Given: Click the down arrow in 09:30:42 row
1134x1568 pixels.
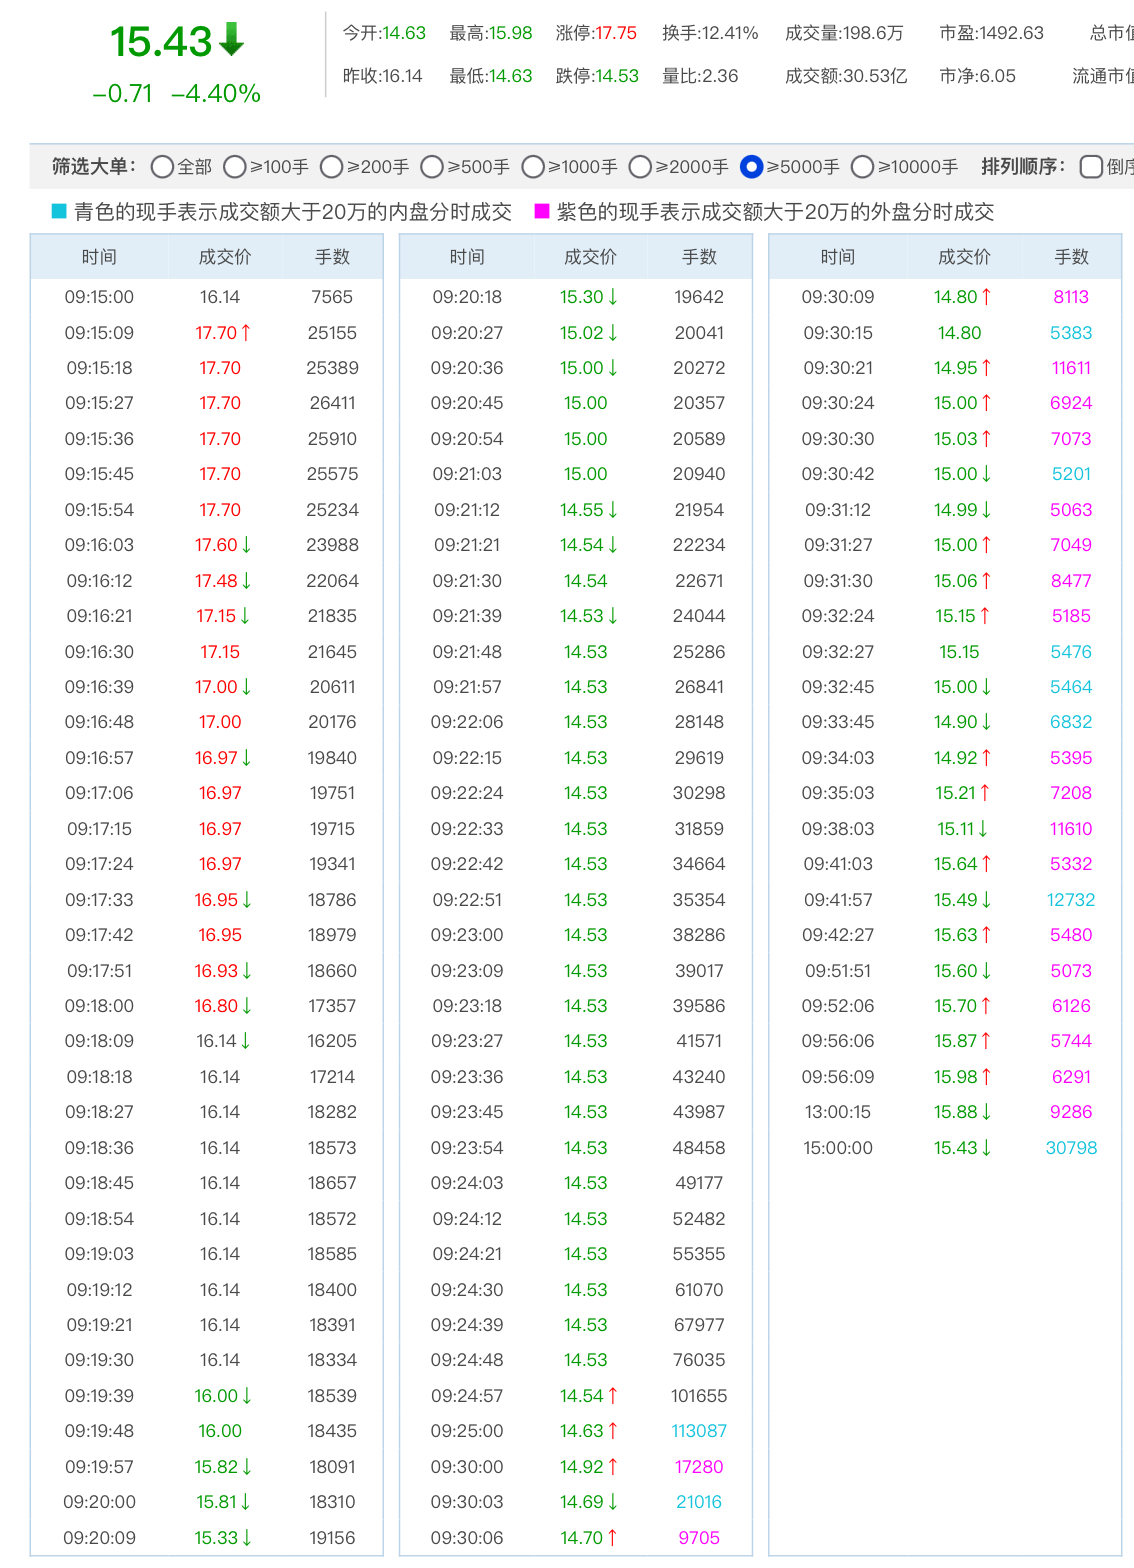Looking at the screenshot, I should pyautogui.click(x=986, y=474).
